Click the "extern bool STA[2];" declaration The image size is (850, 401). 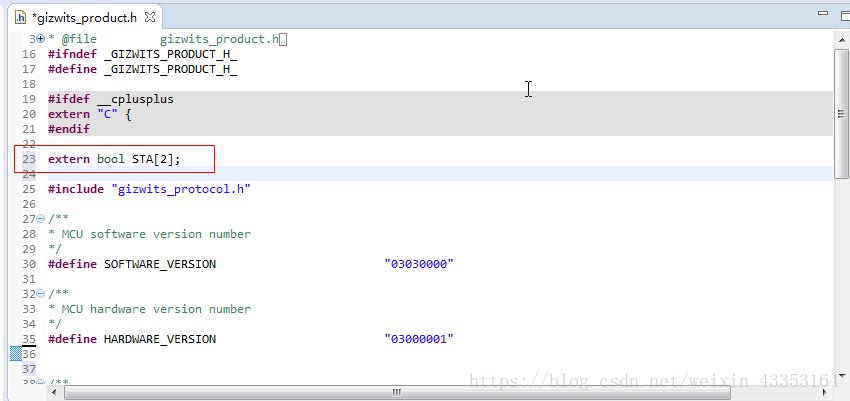point(114,159)
